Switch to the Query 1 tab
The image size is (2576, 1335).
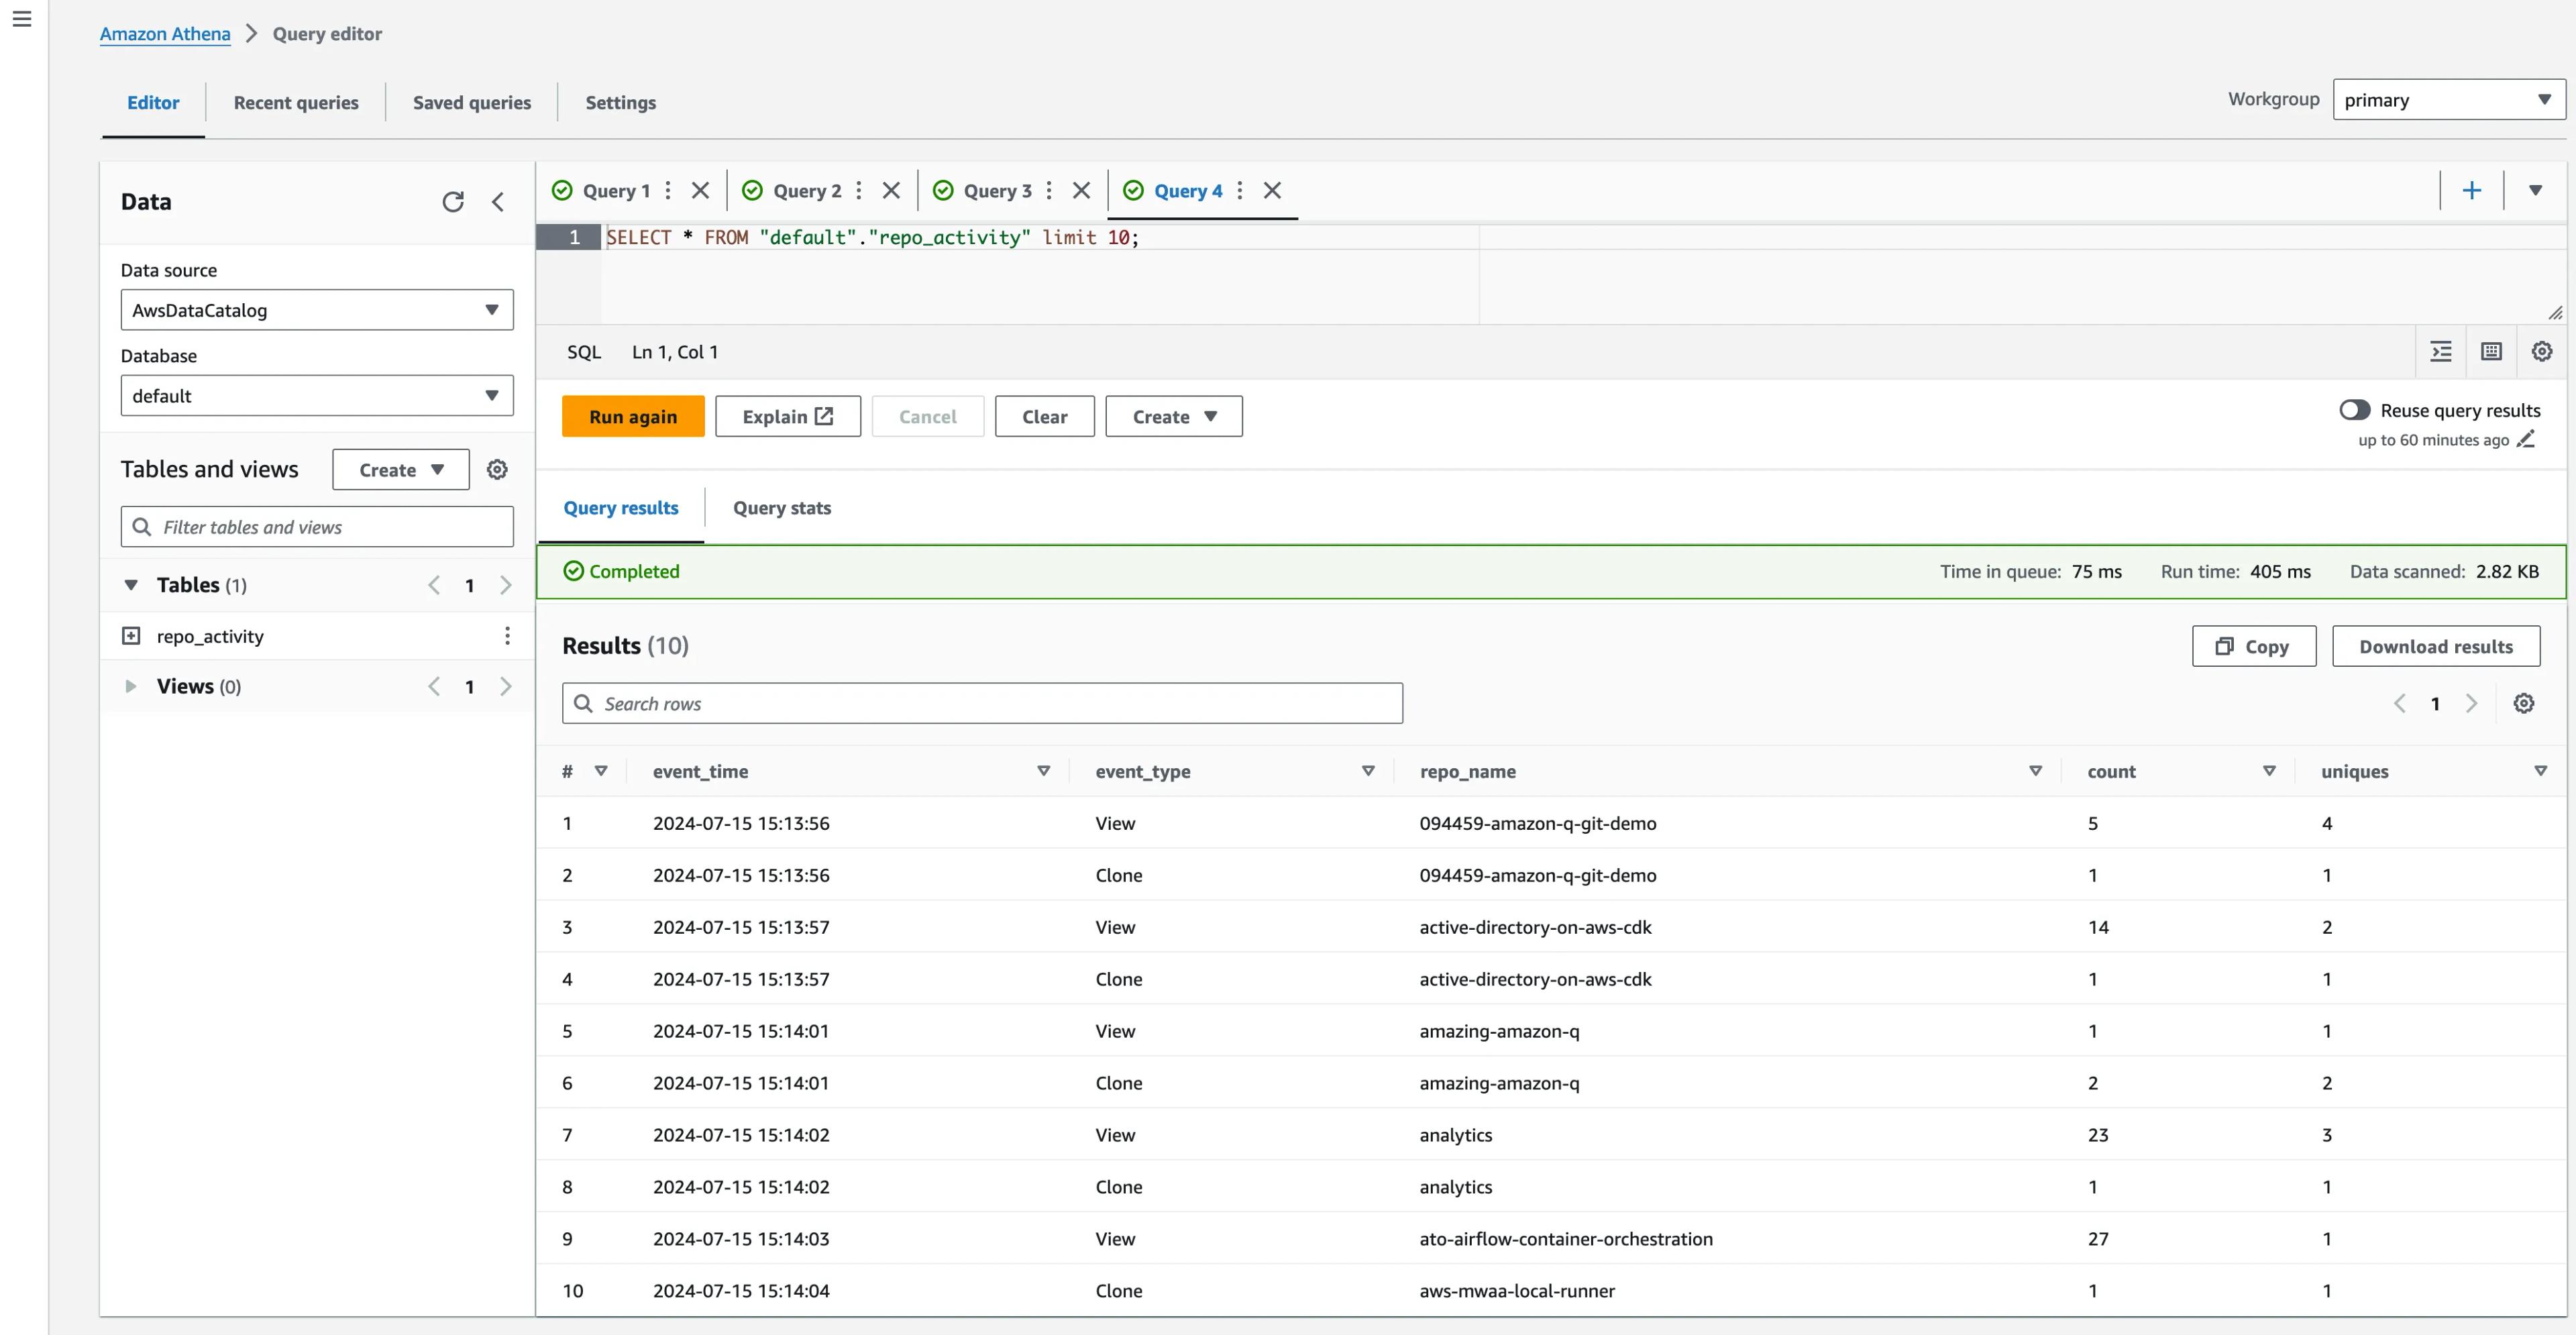coord(616,191)
